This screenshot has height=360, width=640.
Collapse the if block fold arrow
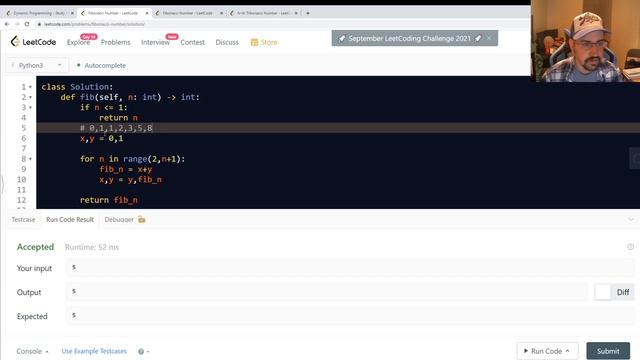30,107
